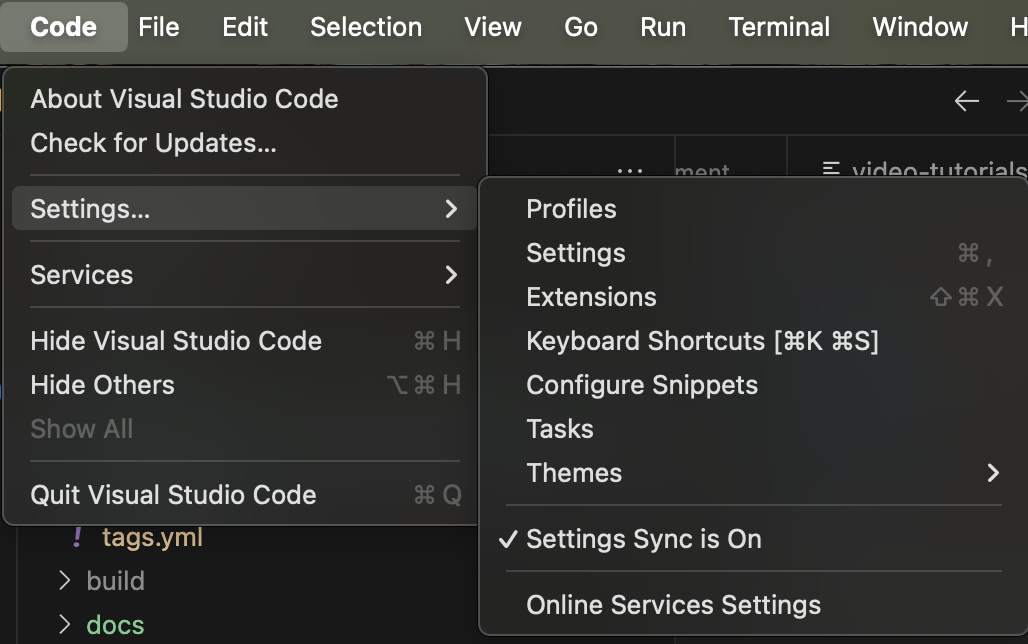Select Configure Snippets
This screenshot has height=644, width=1028.
[754, 385]
